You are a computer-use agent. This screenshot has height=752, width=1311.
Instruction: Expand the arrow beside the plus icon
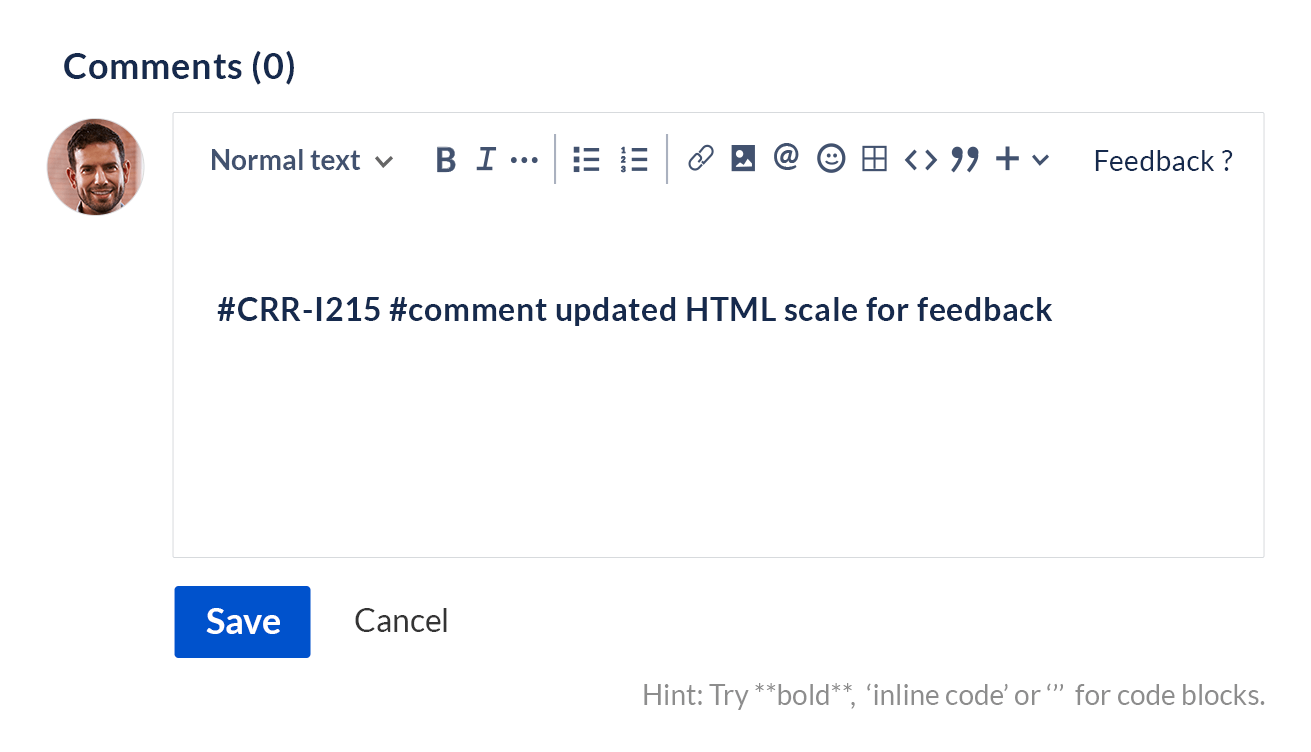coord(1040,160)
